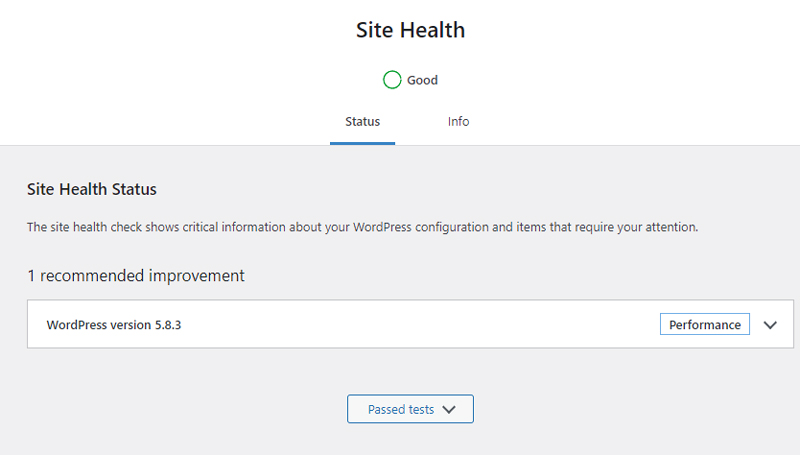Switch to the Info tab
800x455 pixels.
tap(458, 122)
